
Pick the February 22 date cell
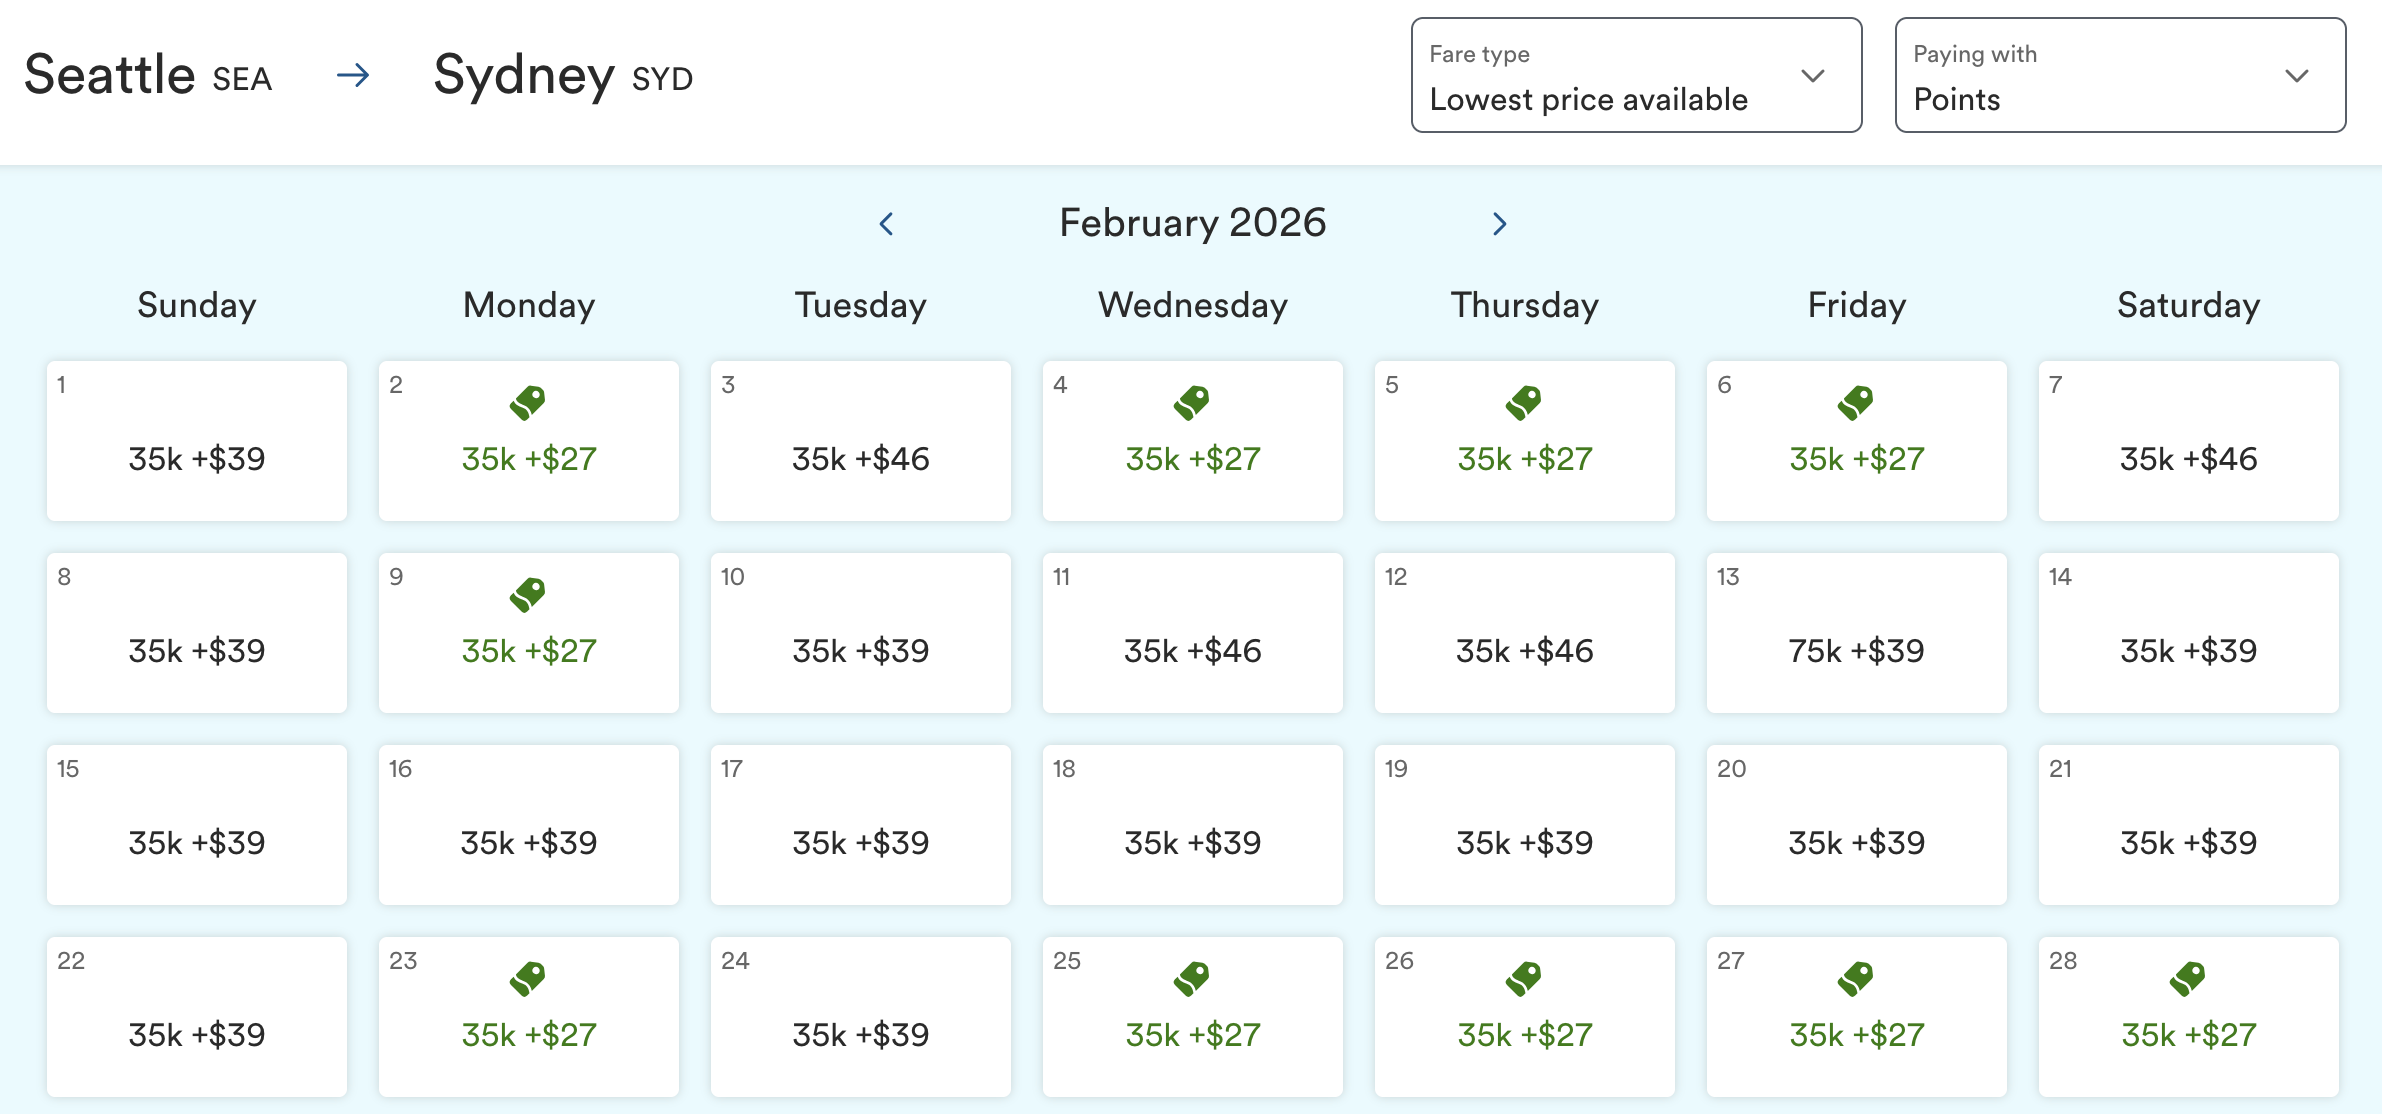197,1018
